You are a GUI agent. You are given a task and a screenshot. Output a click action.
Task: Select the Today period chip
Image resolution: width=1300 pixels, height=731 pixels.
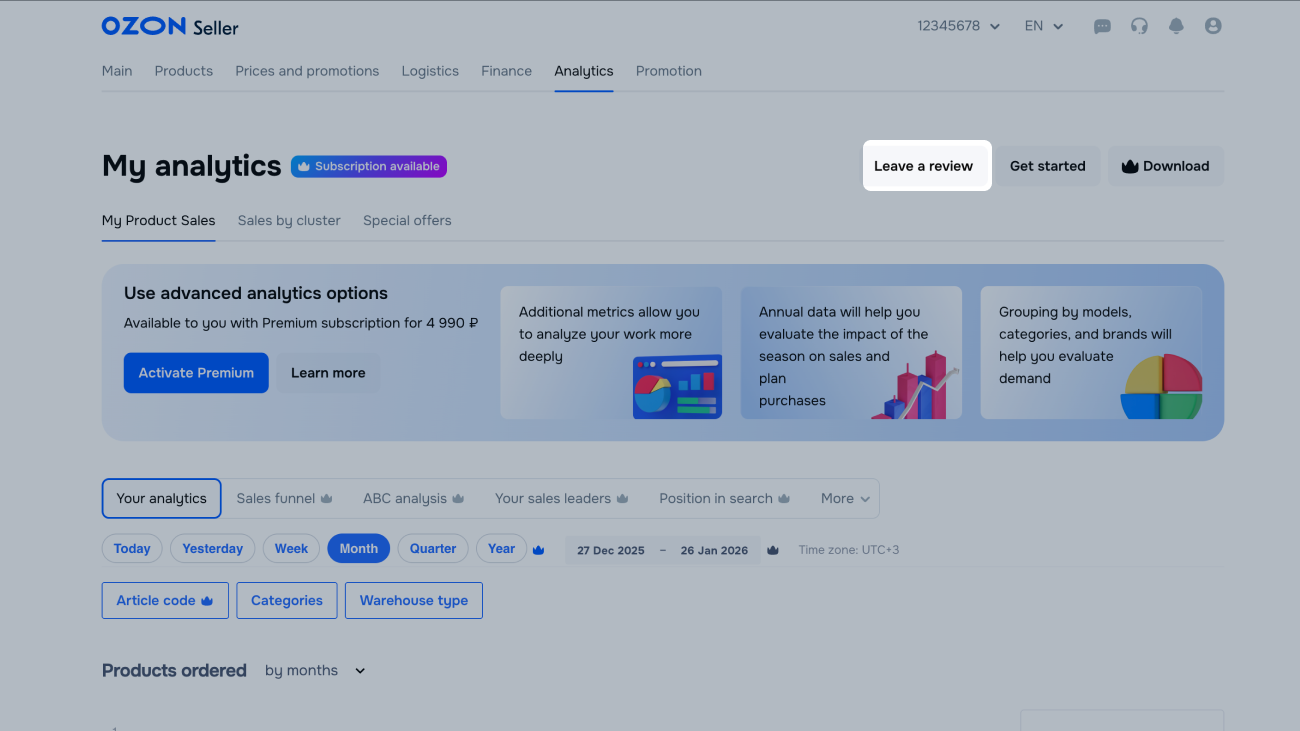(132, 549)
